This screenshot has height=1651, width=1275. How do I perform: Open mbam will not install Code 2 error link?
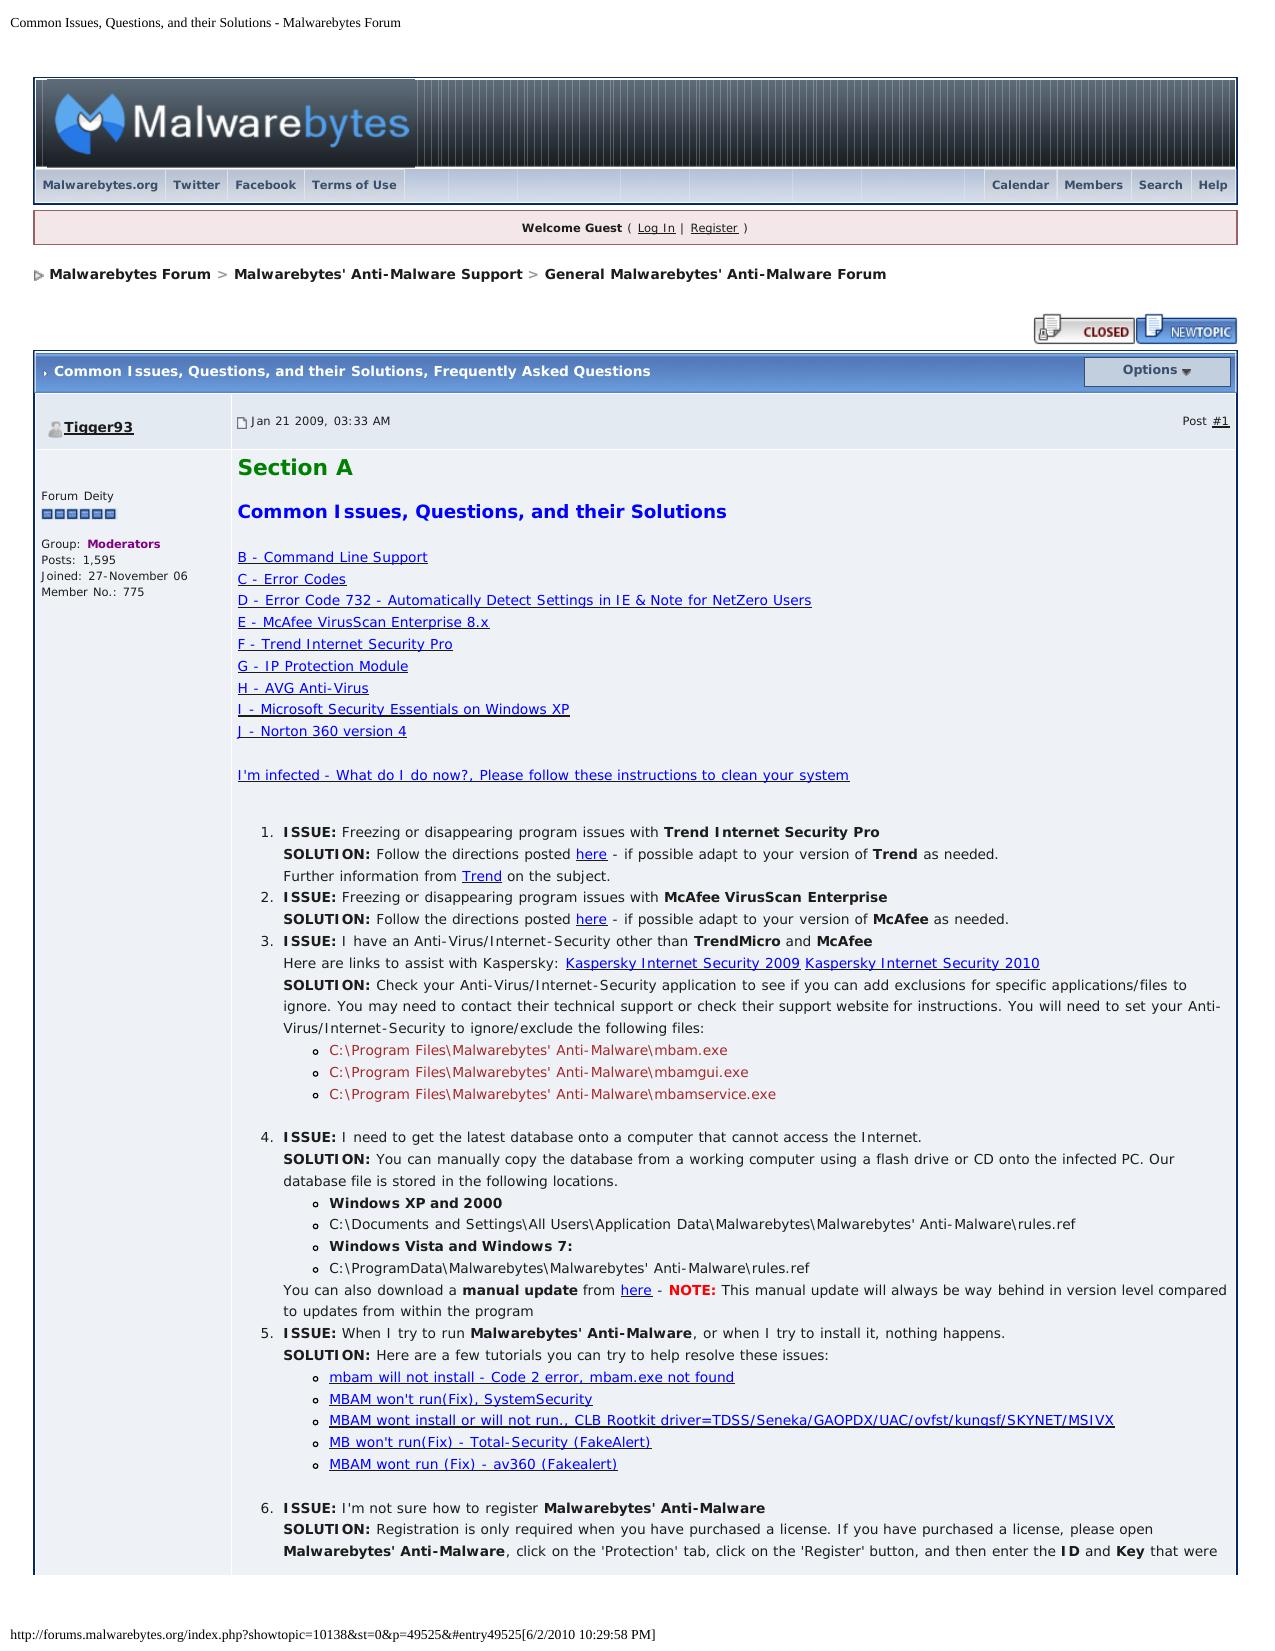pos(531,1377)
